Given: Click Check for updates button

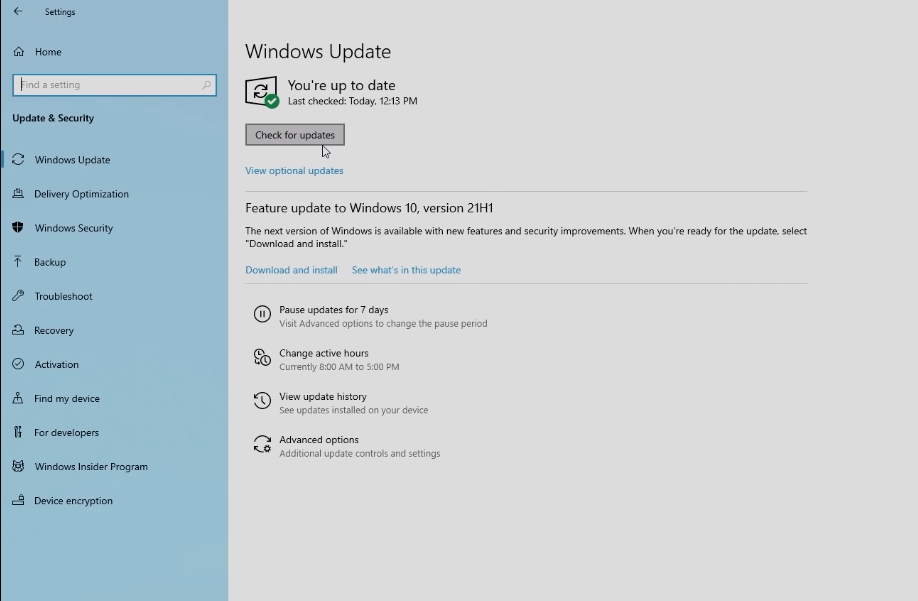Looking at the screenshot, I should tap(294, 135).
